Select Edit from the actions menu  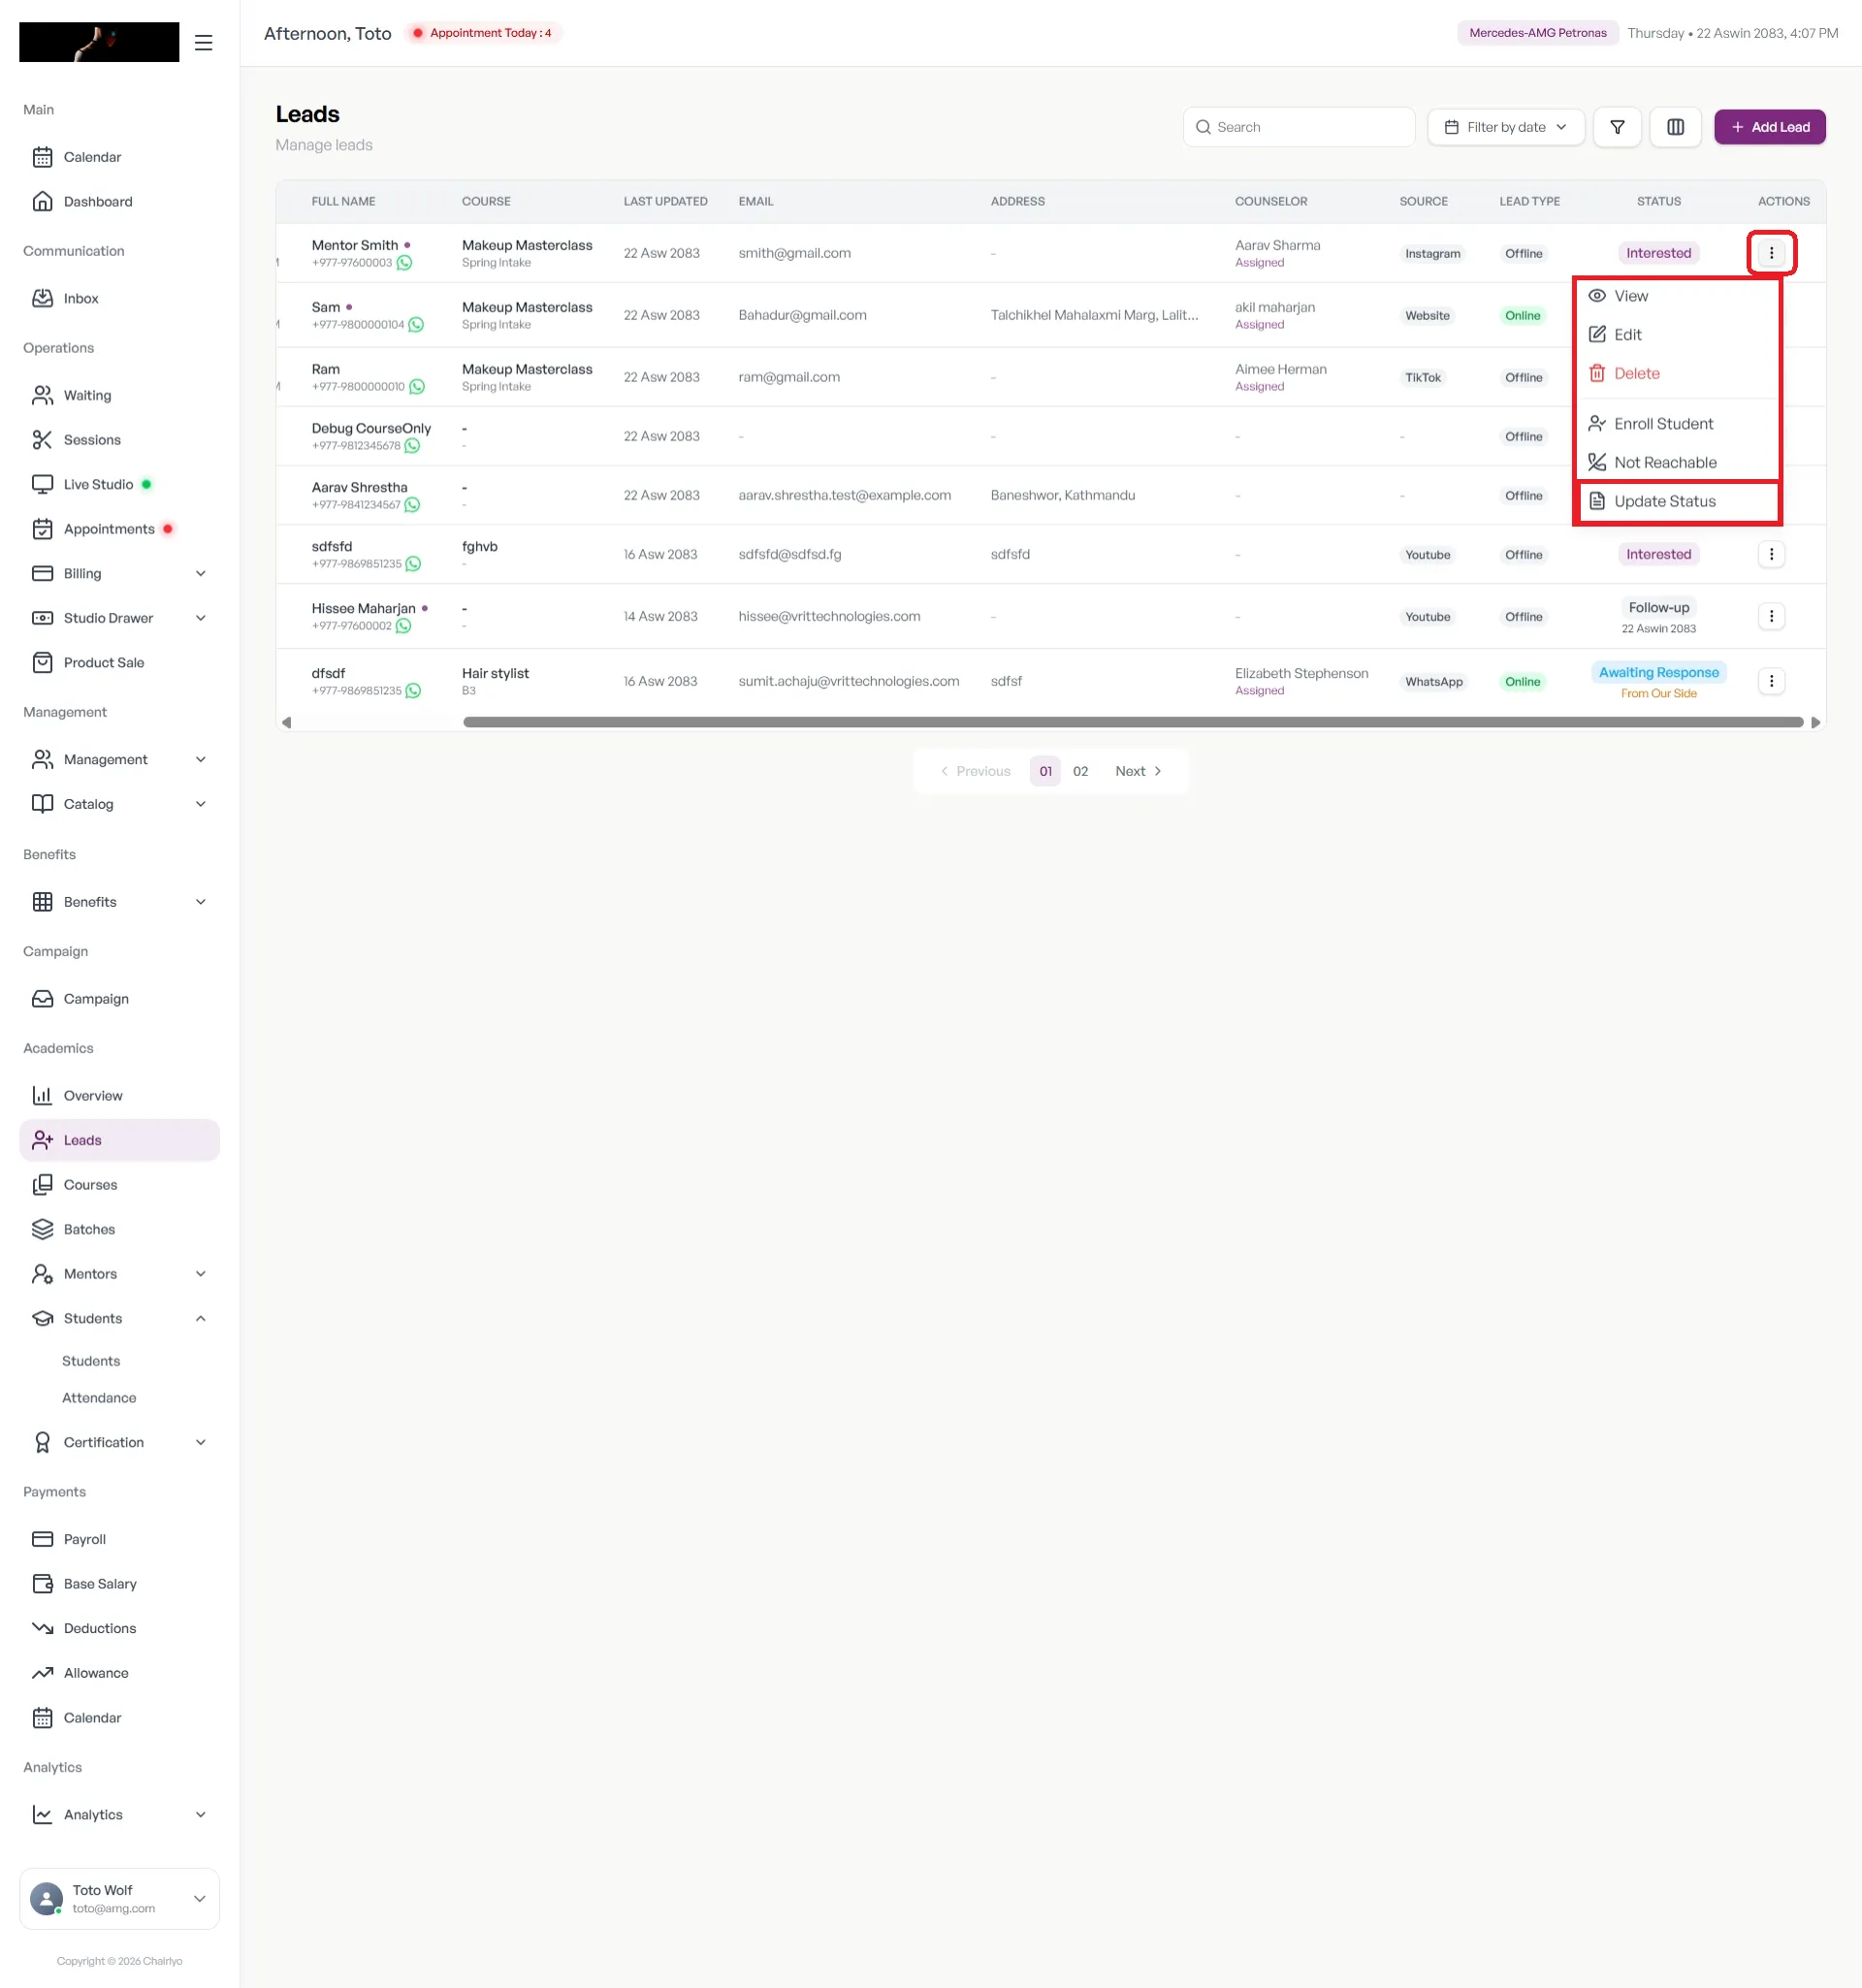pyautogui.click(x=1678, y=334)
